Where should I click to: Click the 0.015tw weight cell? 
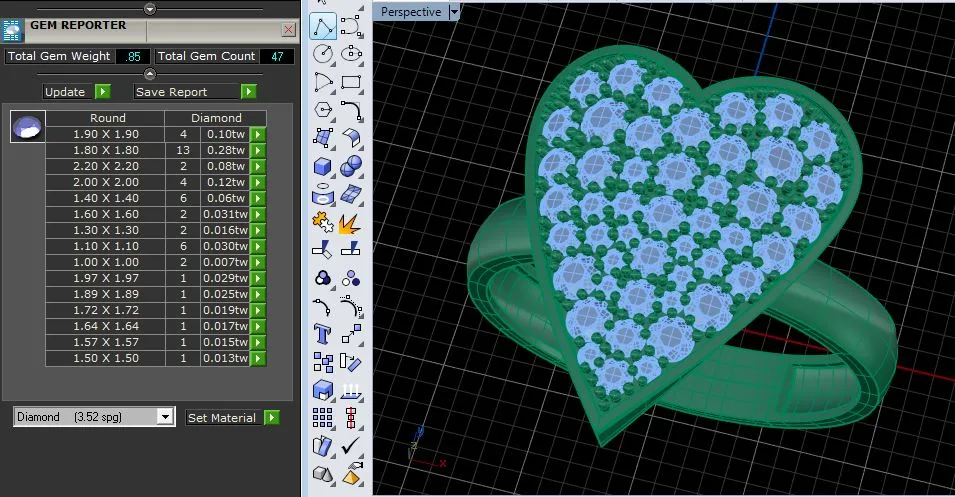point(225,342)
